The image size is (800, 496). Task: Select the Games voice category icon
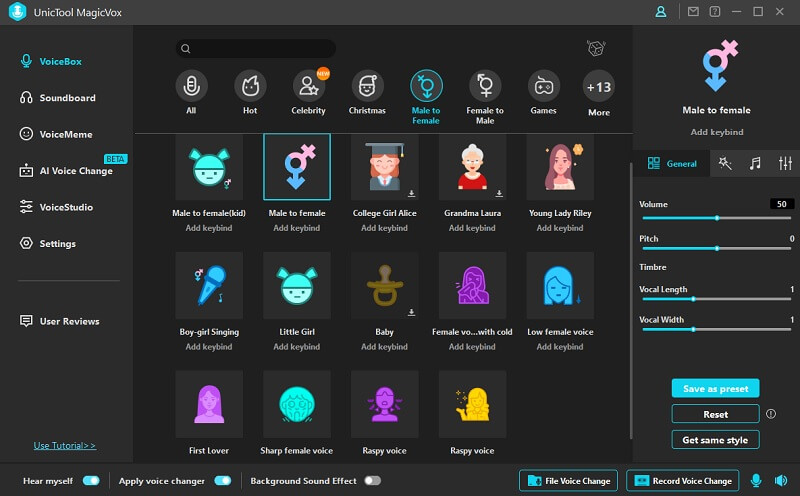pyautogui.click(x=543, y=87)
